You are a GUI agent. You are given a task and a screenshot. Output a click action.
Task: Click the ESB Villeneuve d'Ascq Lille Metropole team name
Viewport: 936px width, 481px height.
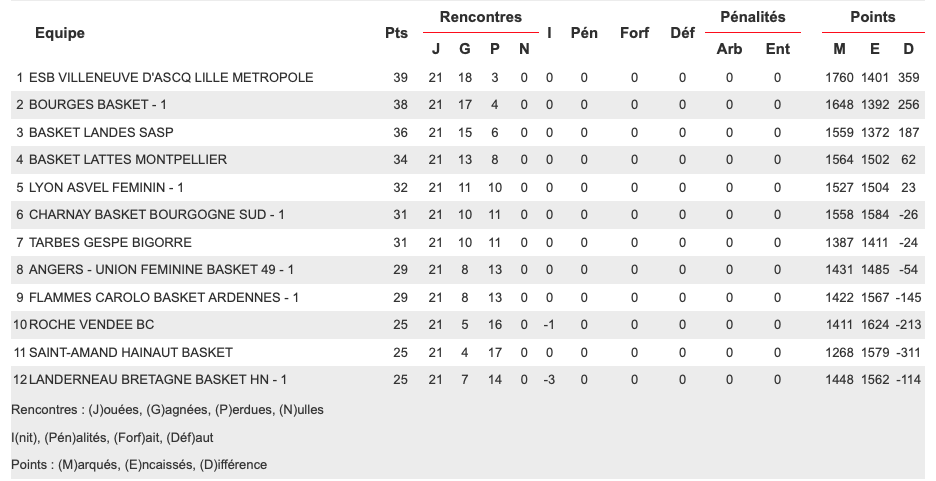pyautogui.click(x=171, y=78)
